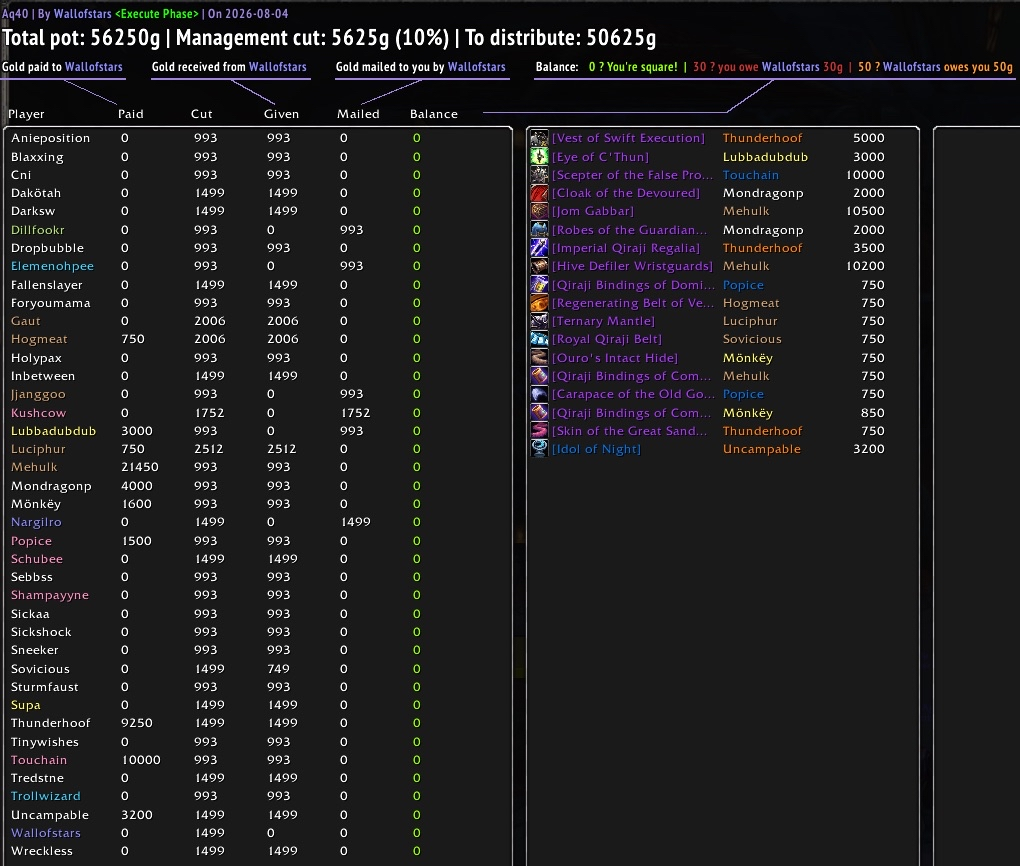Select Mehulk in the player list
This screenshot has width=1020, height=866.
[x=34, y=467]
